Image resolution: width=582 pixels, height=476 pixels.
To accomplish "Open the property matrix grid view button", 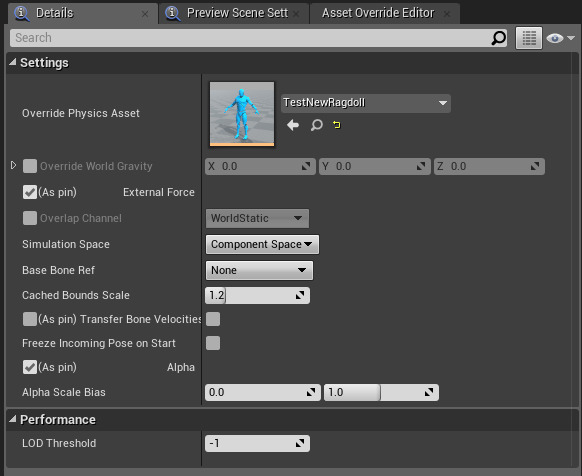I will [529, 38].
